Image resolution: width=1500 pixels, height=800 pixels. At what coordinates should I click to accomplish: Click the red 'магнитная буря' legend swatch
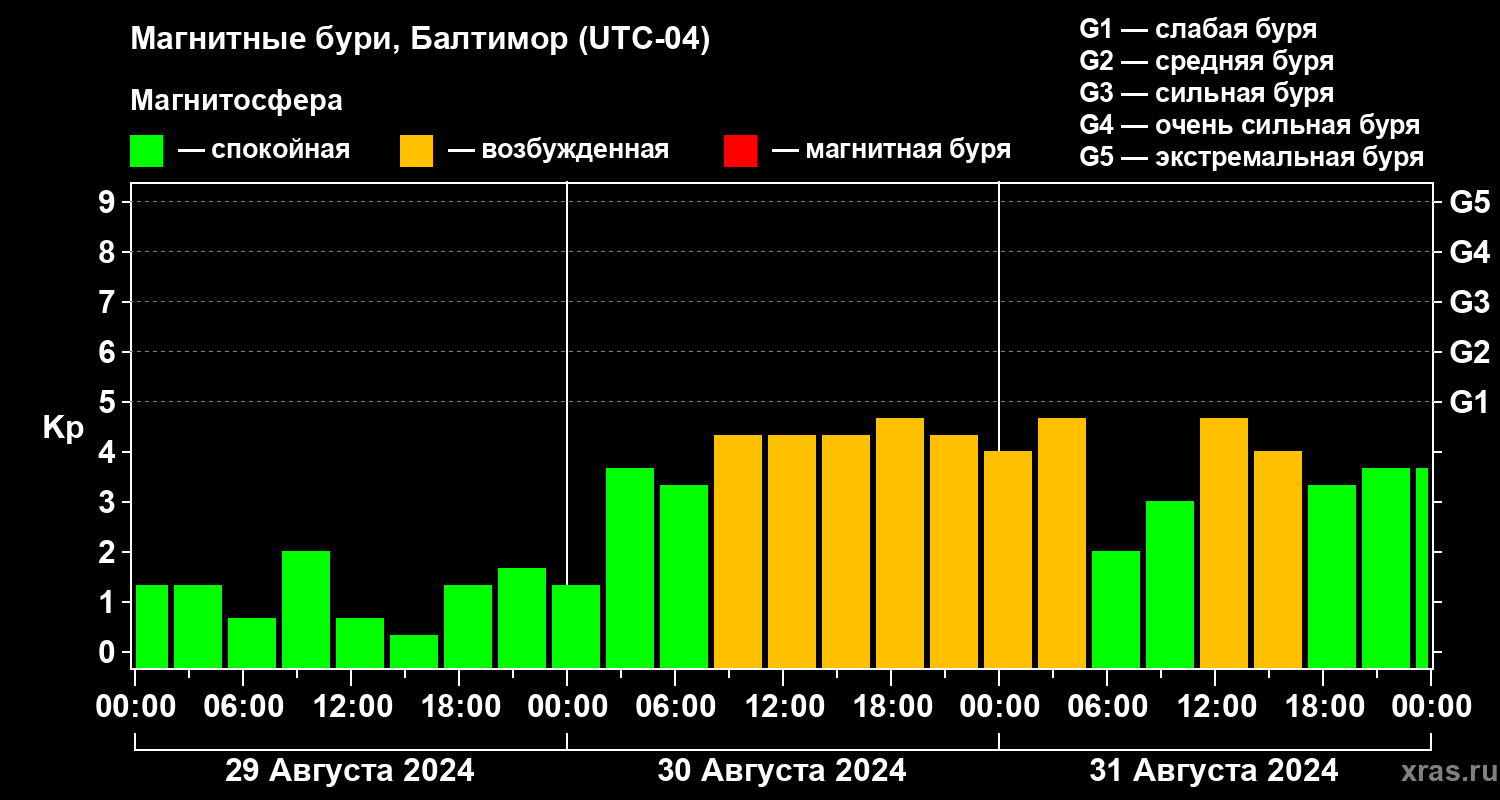[x=740, y=151]
